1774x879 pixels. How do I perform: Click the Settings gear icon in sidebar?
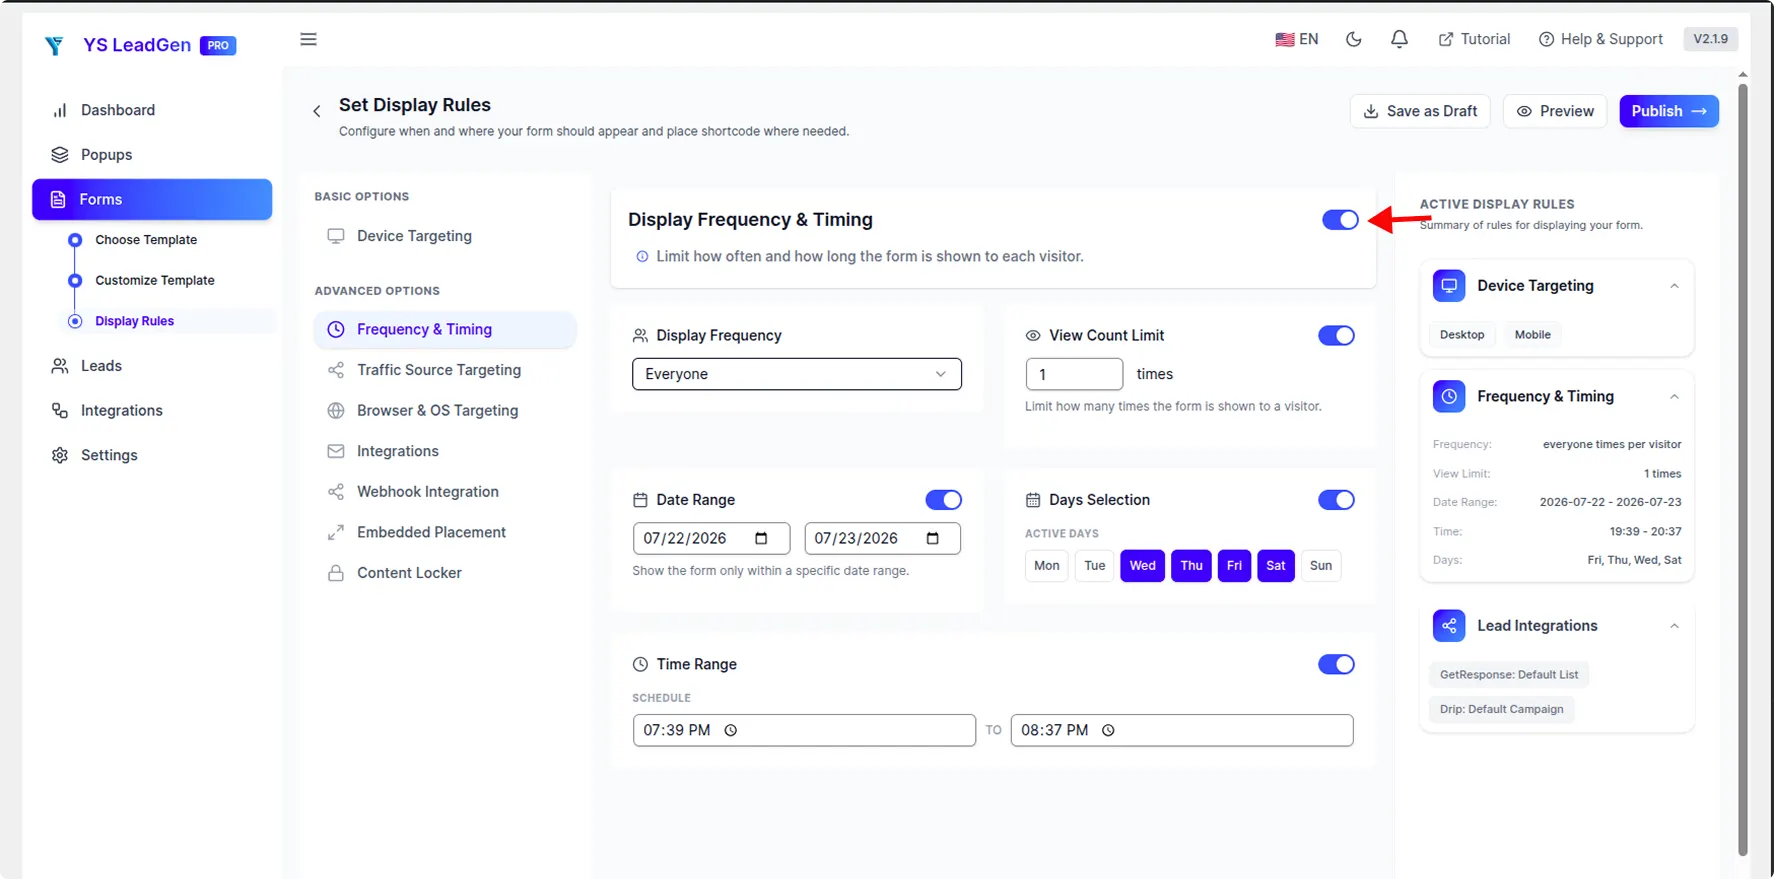coord(60,455)
